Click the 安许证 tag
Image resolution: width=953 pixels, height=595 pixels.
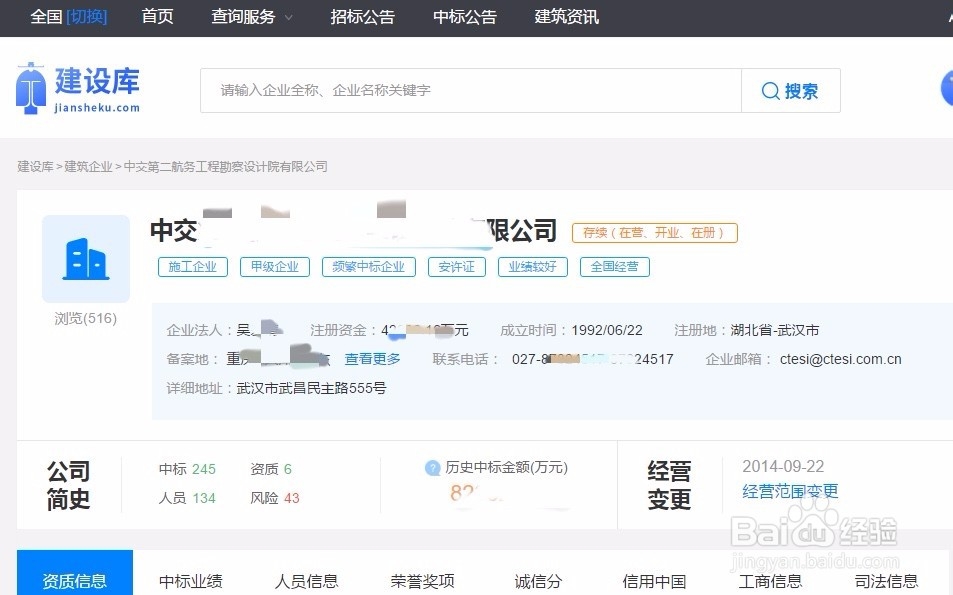click(457, 267)
